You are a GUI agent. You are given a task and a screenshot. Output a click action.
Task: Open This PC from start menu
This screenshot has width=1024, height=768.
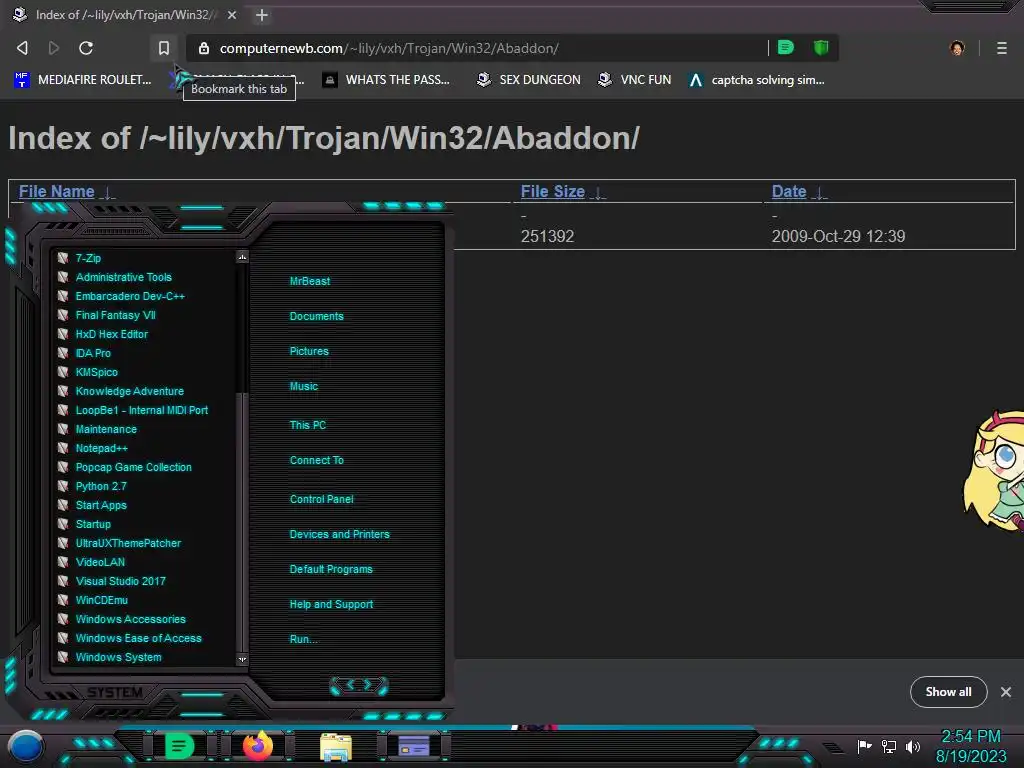coord(308,424)
